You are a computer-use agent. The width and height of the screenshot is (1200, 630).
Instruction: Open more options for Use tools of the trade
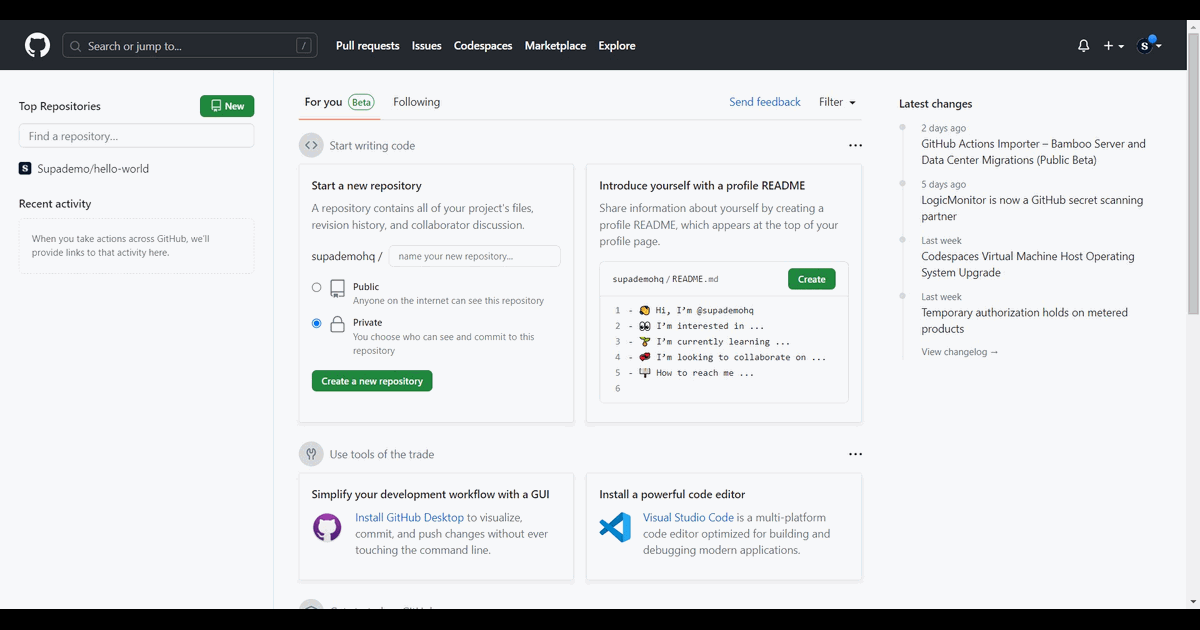click(855, 454)
